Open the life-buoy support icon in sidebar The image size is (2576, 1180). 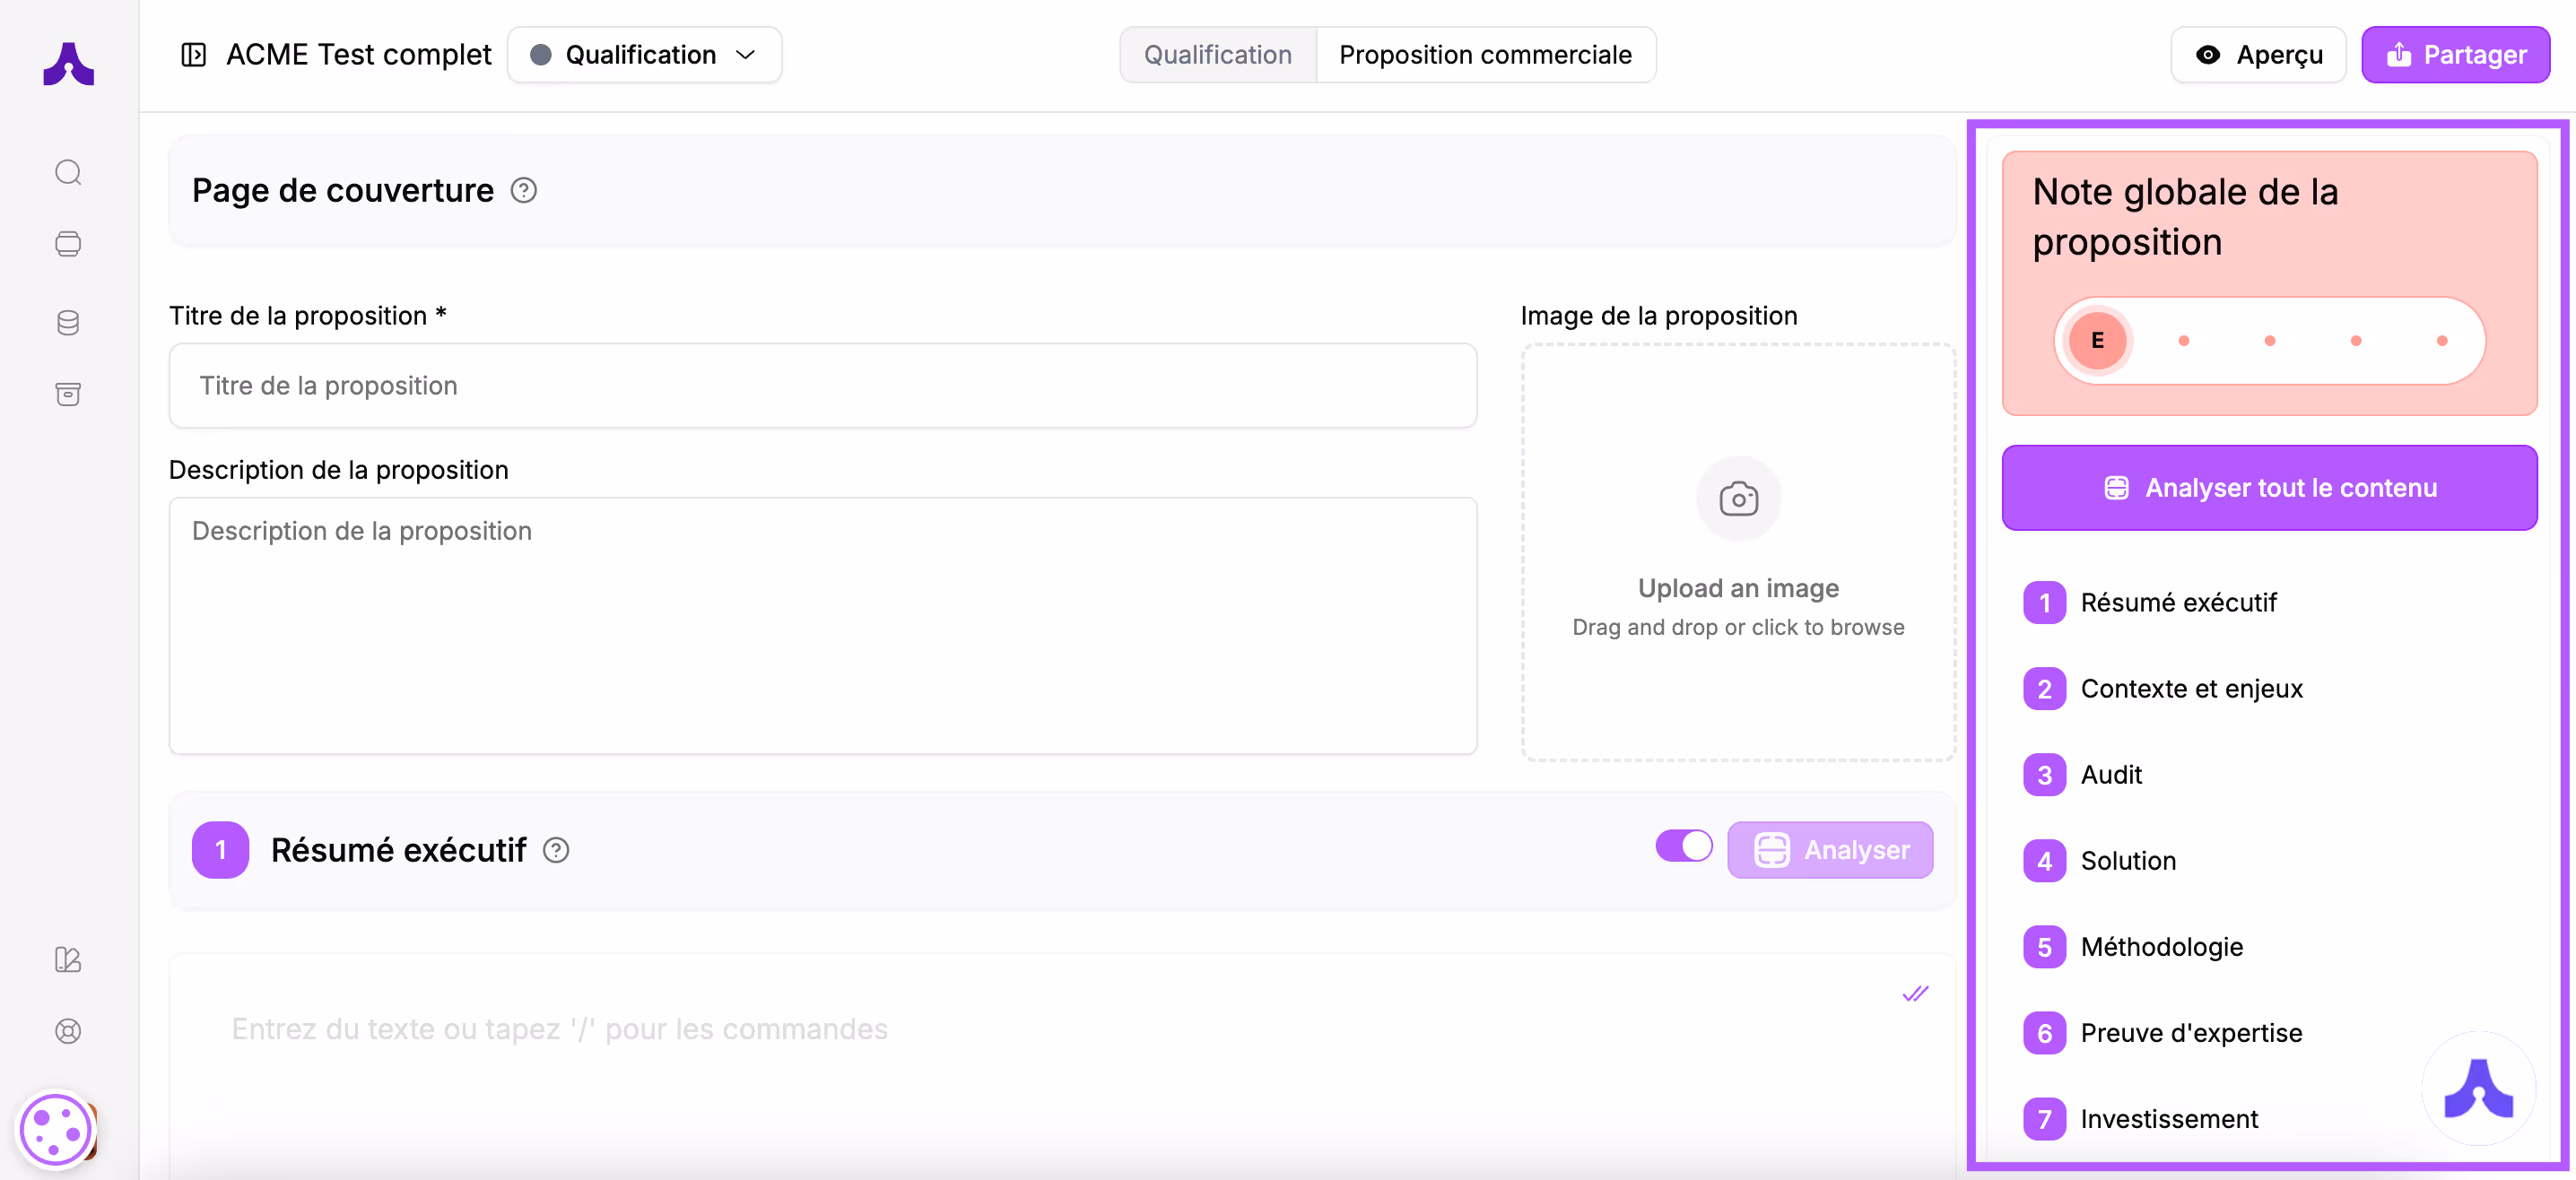pyautogui.click(x=68, y=1031)
